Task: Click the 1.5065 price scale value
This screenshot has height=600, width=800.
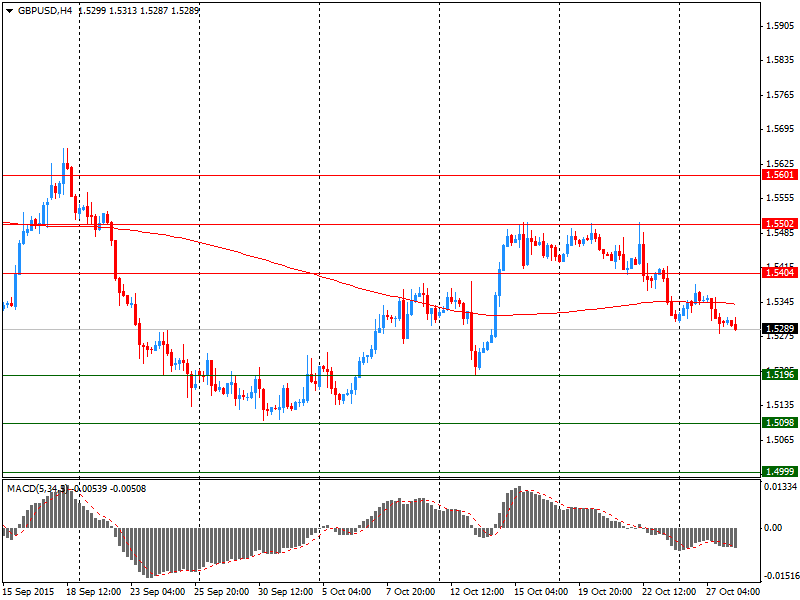Action: (x=781, y=440)
